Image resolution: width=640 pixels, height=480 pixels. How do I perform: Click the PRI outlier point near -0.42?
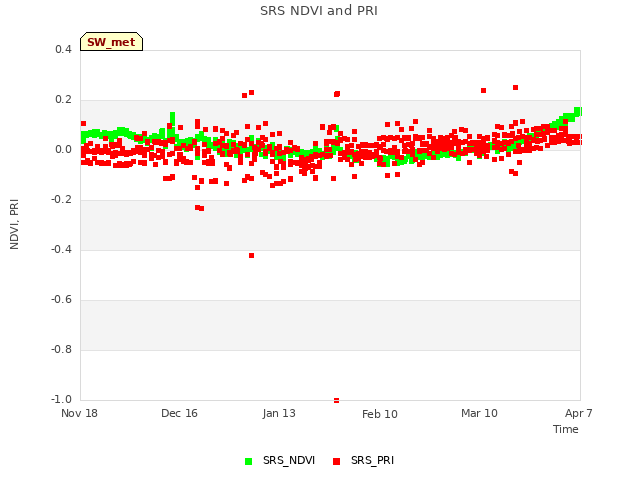click(x=251, y=256)
